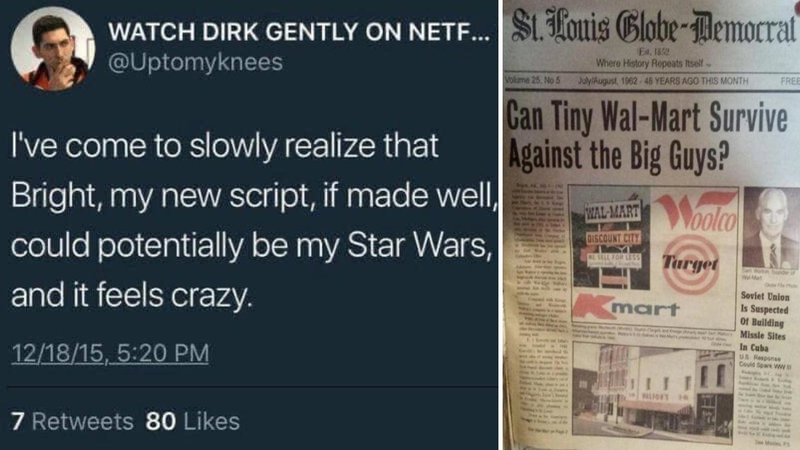Click the Volume 25, No 5 label
Screen dimensions: 800x450
point(532,80)
